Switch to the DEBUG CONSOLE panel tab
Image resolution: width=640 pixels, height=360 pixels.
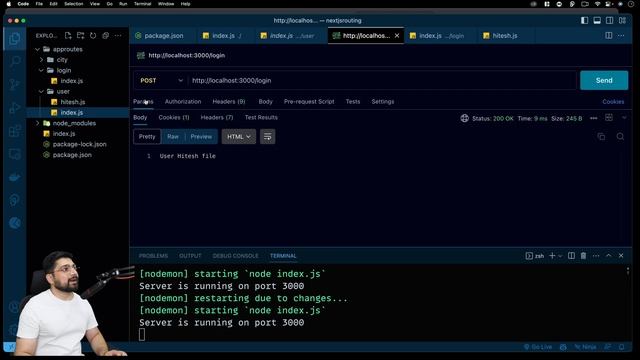[236, 256]
